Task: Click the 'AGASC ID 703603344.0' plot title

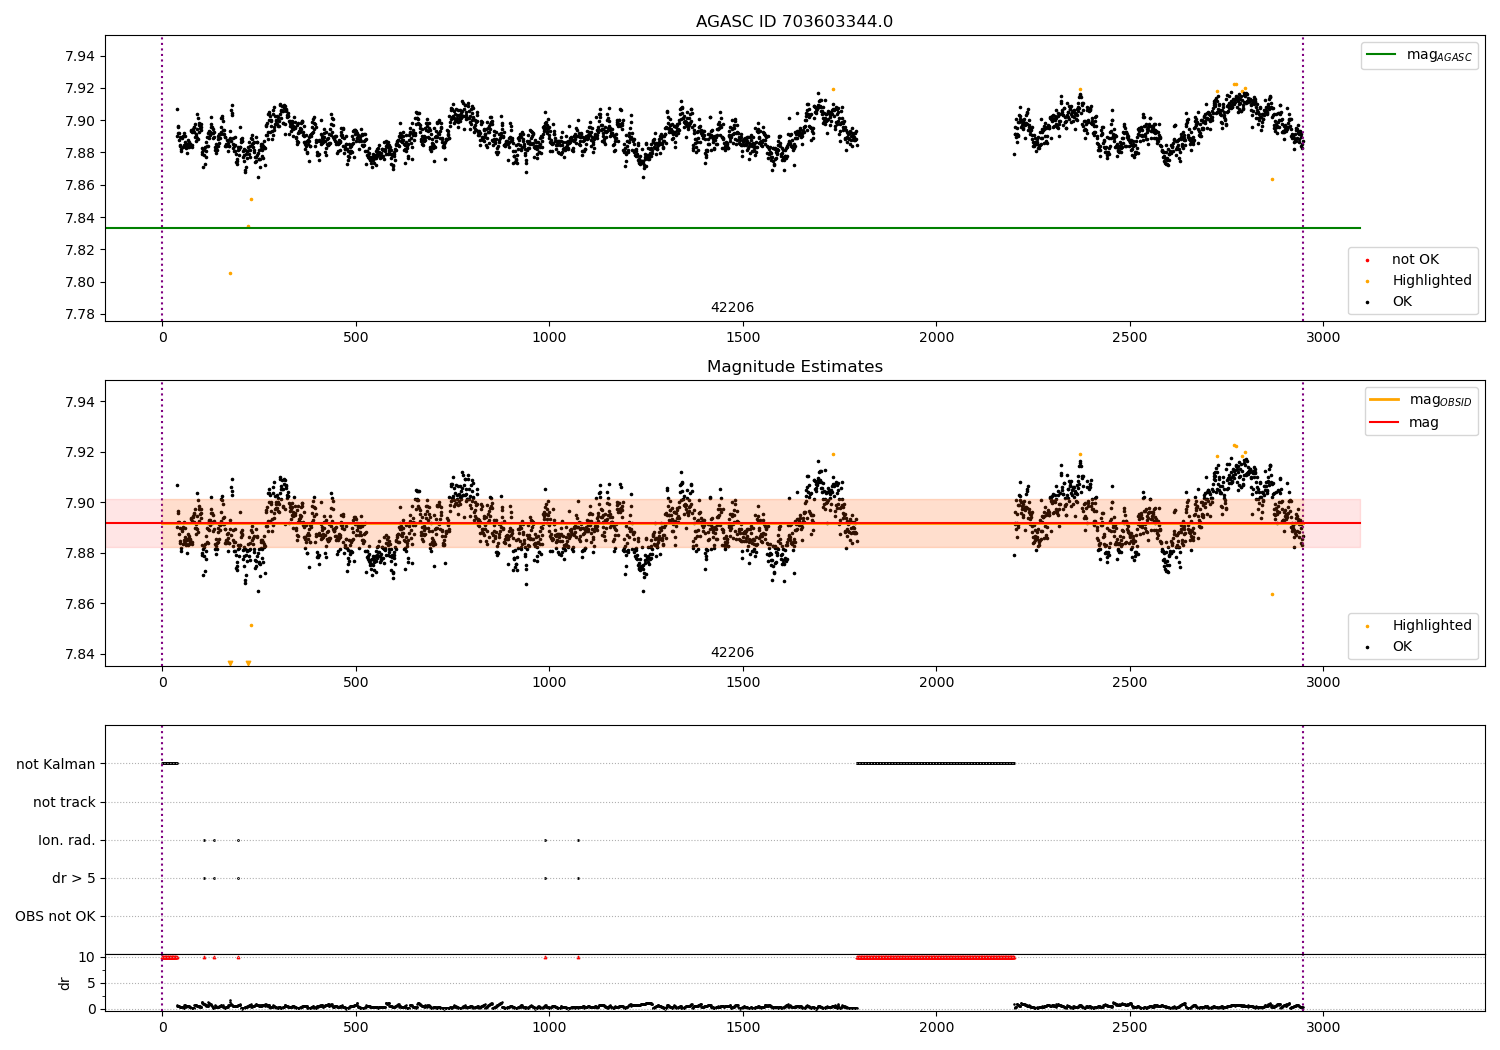Action: (x=794, y=22)
